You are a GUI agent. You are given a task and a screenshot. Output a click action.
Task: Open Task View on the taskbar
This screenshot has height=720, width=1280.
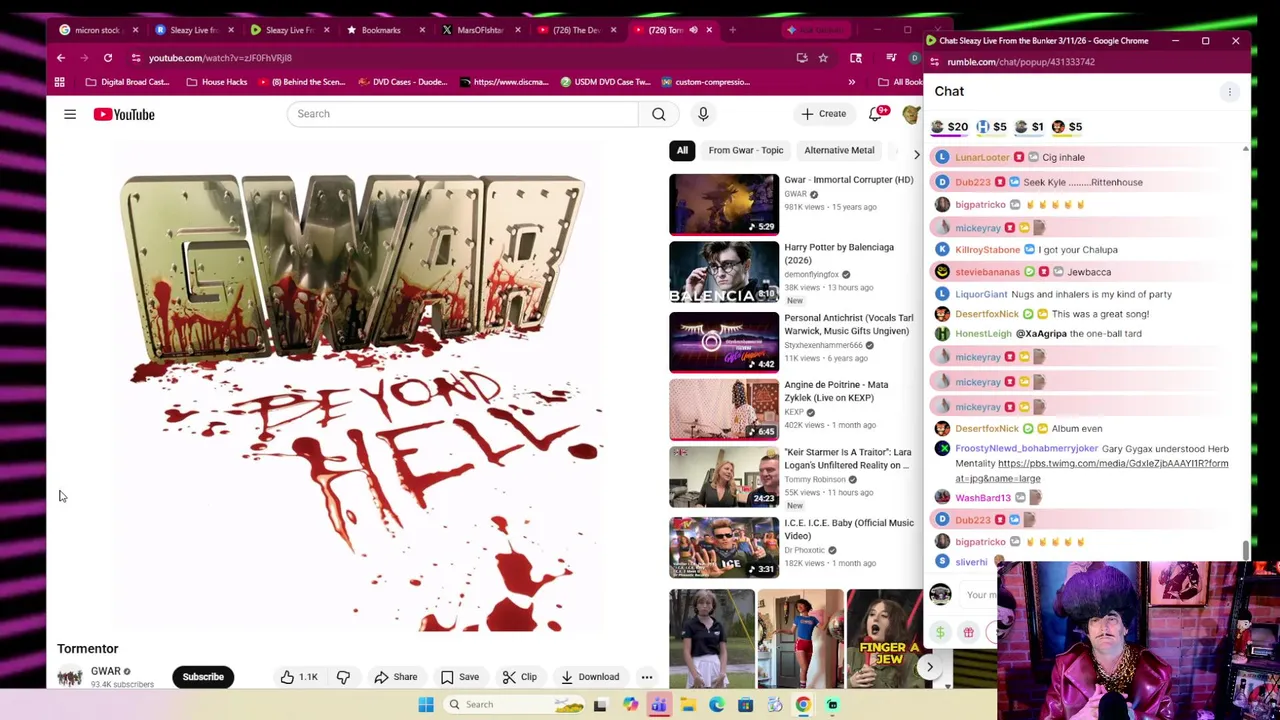[600, 705]
